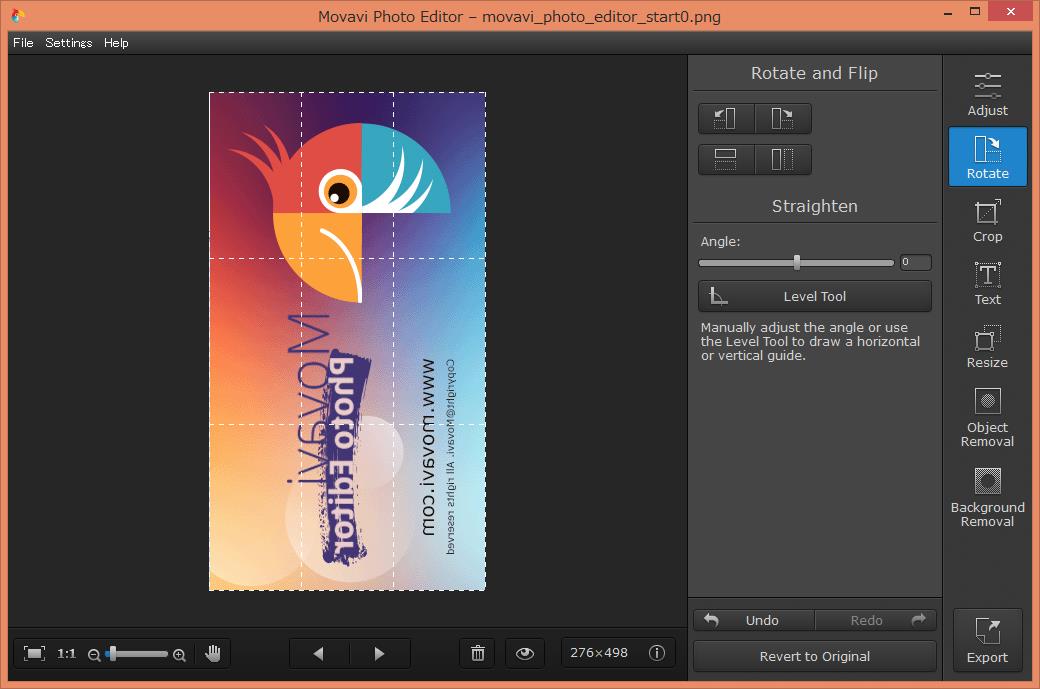Click the Redo button
Screen dimensions: 1040x689
click(x=876, y=620)
